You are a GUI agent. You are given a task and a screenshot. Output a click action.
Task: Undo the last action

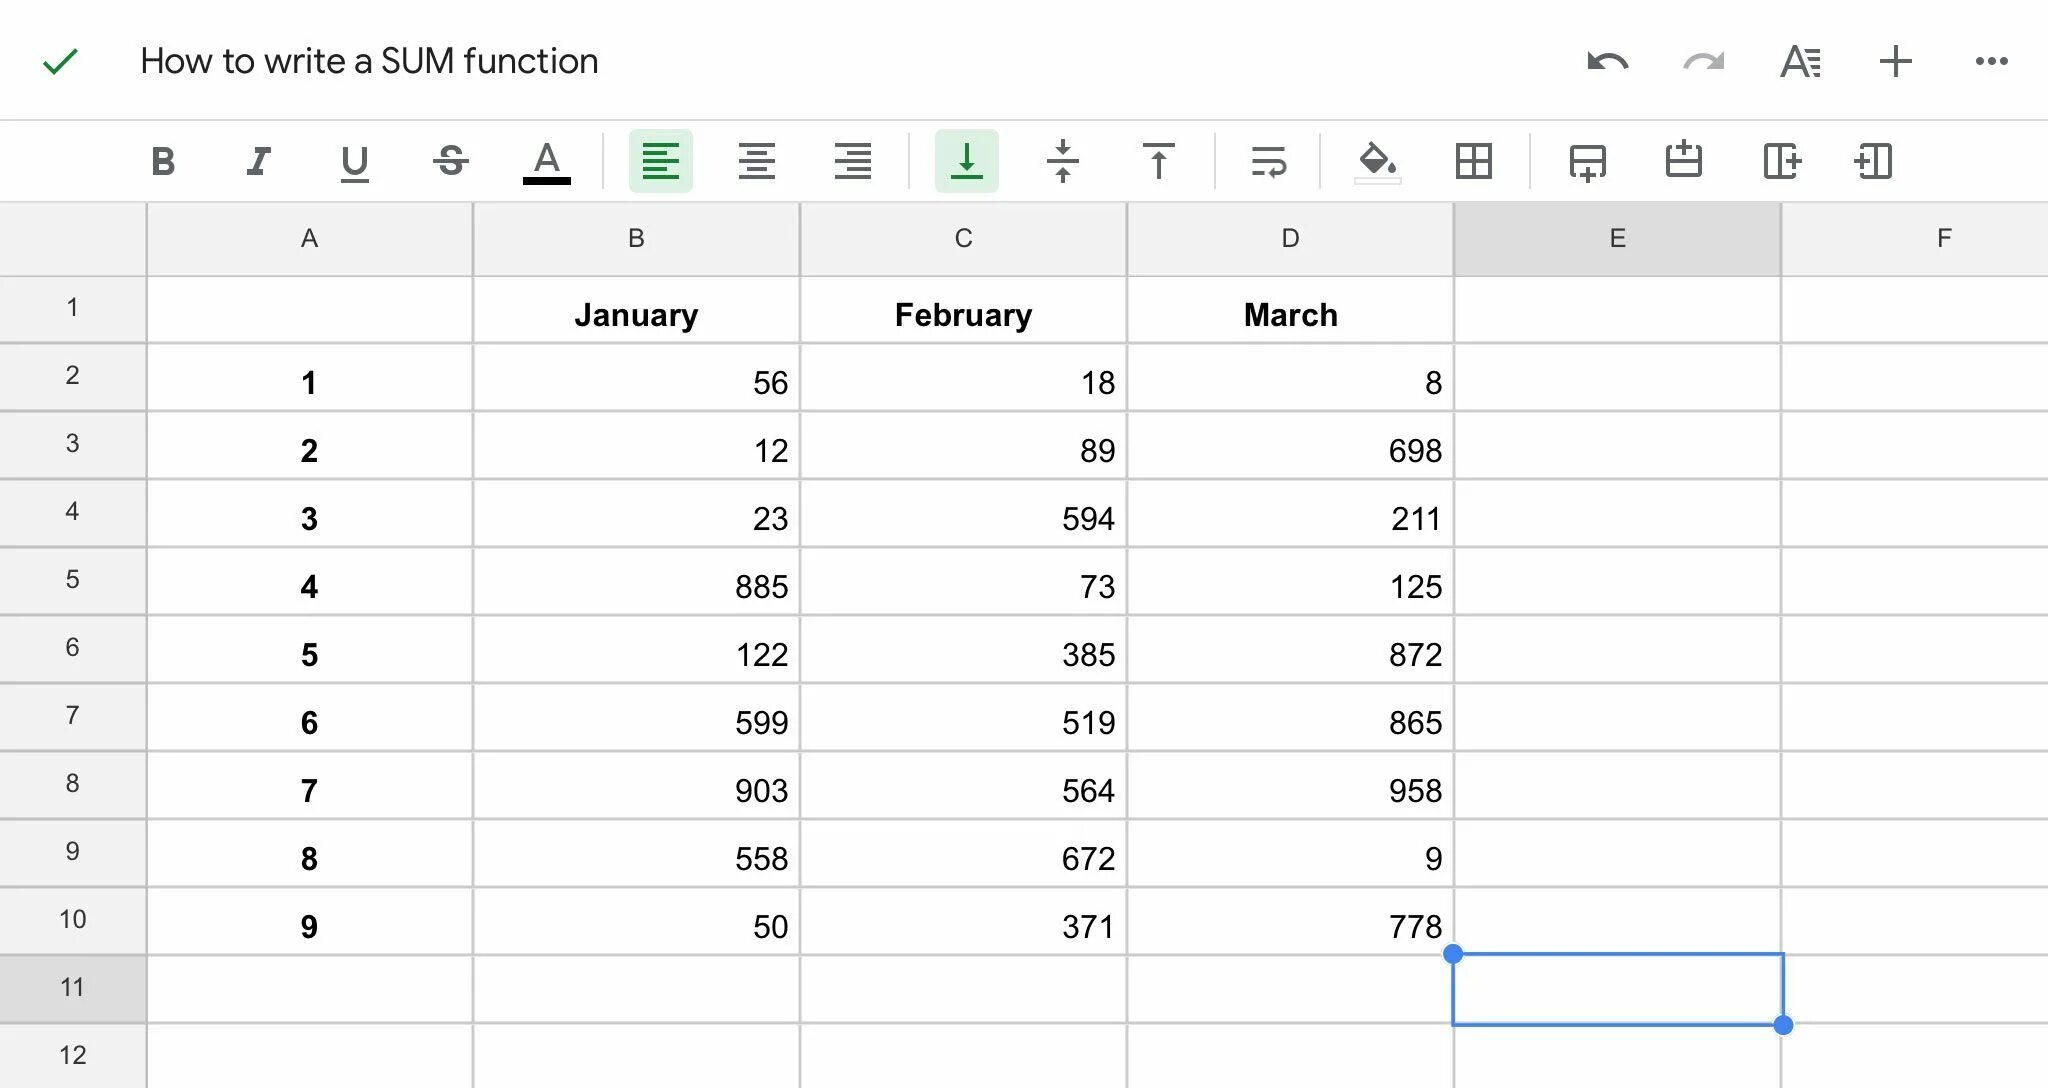tap(1607, 62)
